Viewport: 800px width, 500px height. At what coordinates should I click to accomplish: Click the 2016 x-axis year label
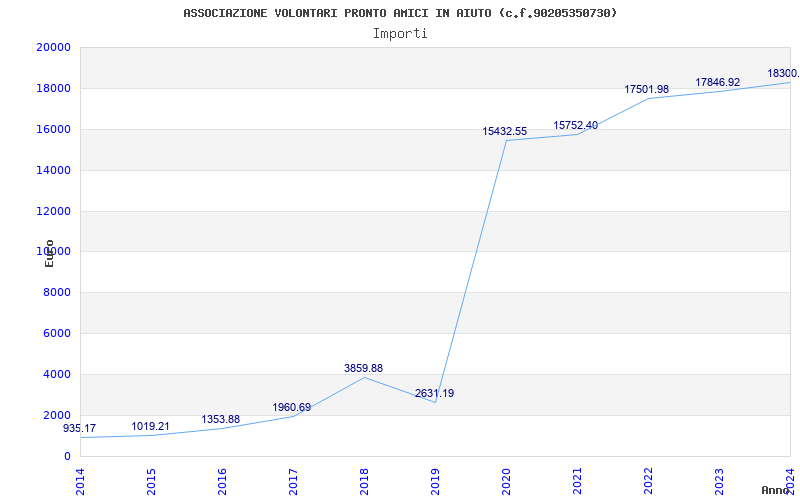[x=222, y=481]
